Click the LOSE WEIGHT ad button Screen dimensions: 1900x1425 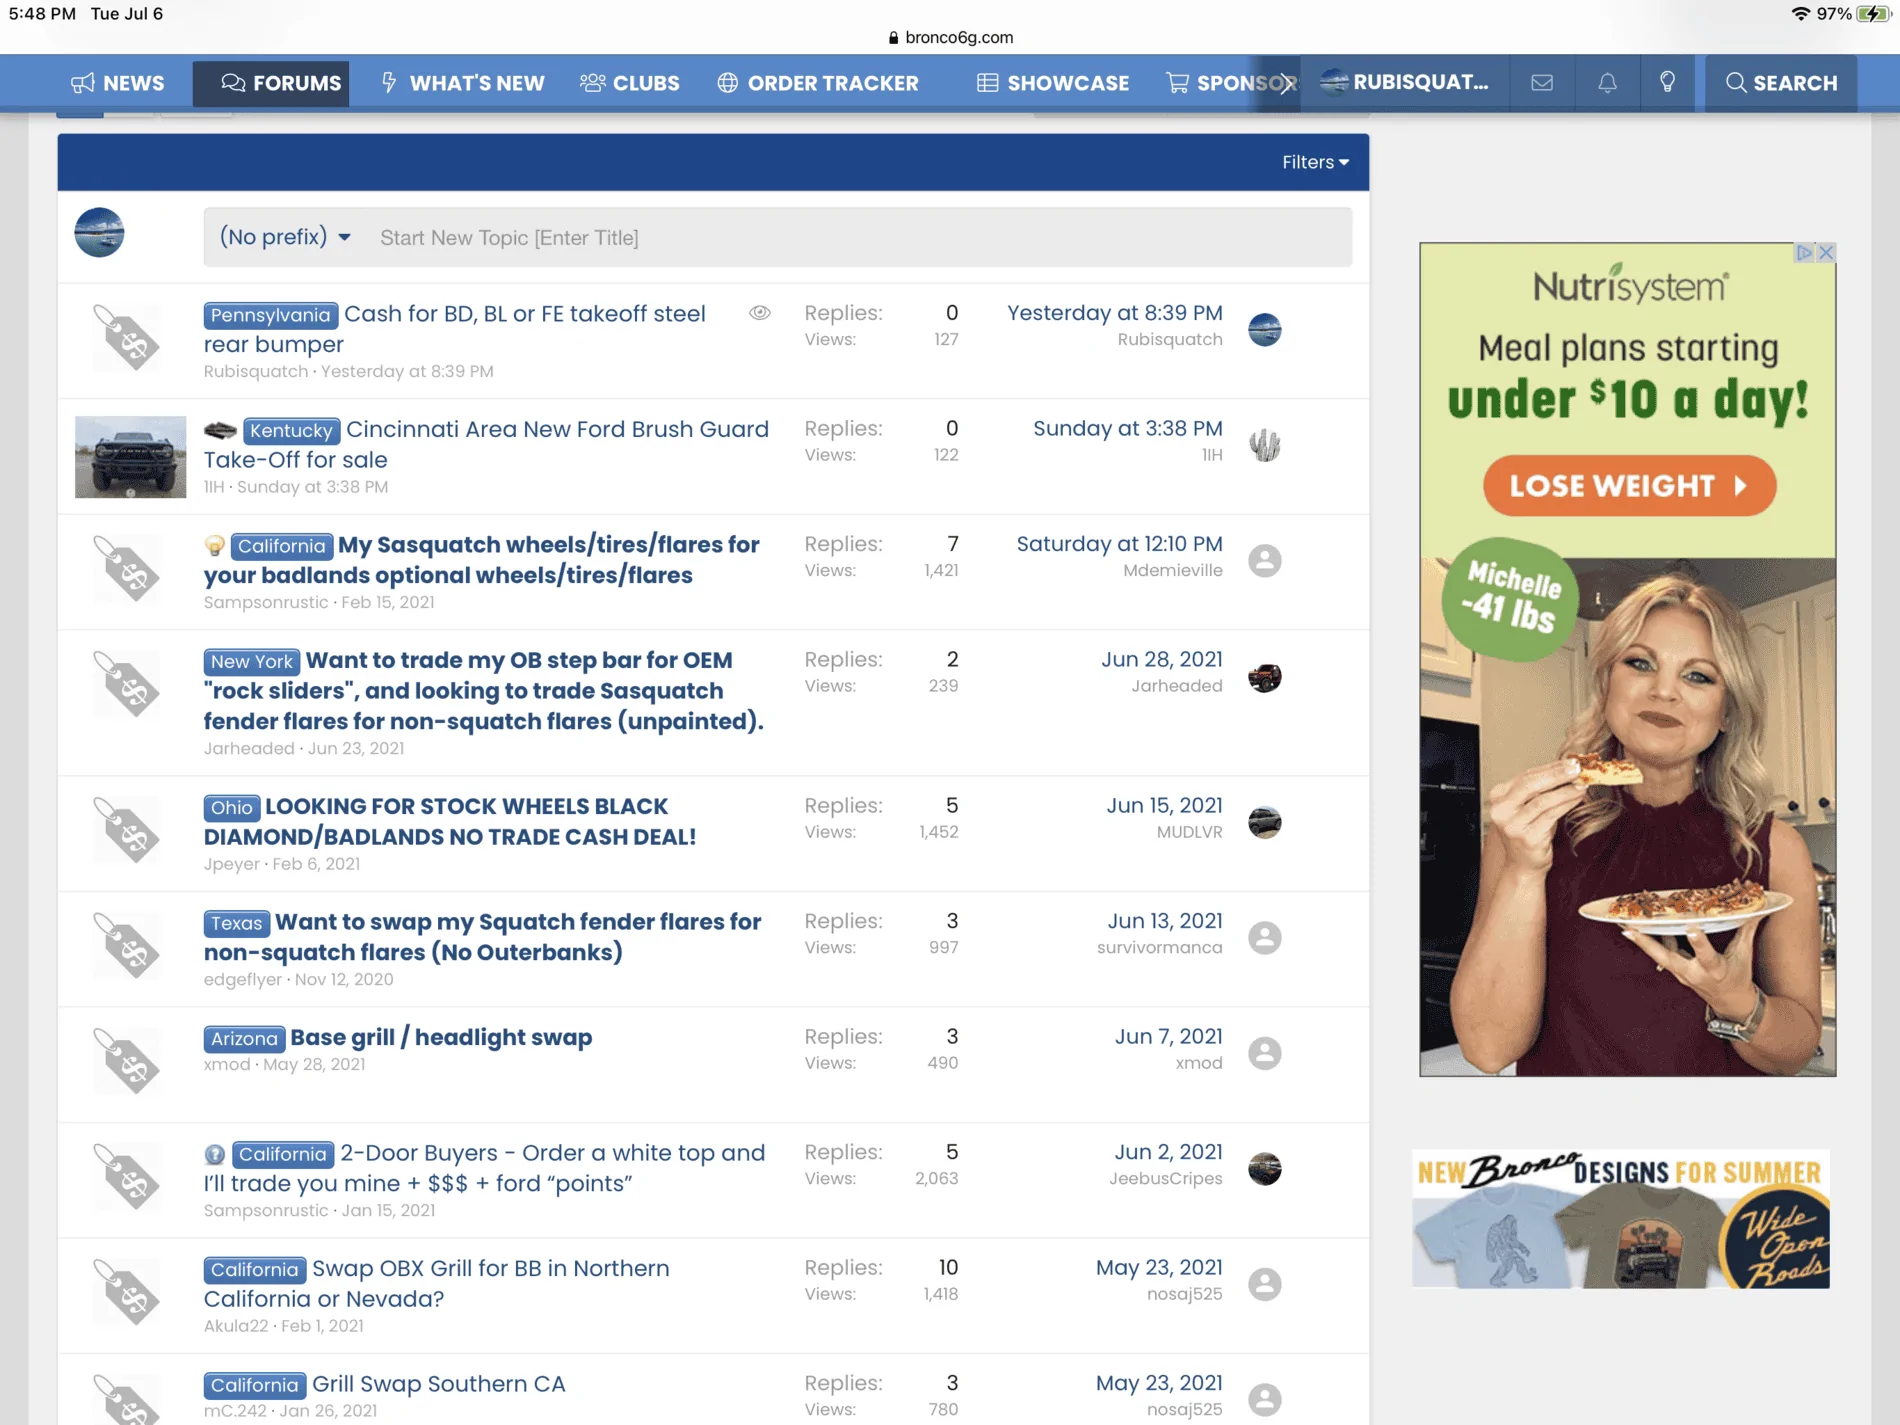coord(1629,486)
